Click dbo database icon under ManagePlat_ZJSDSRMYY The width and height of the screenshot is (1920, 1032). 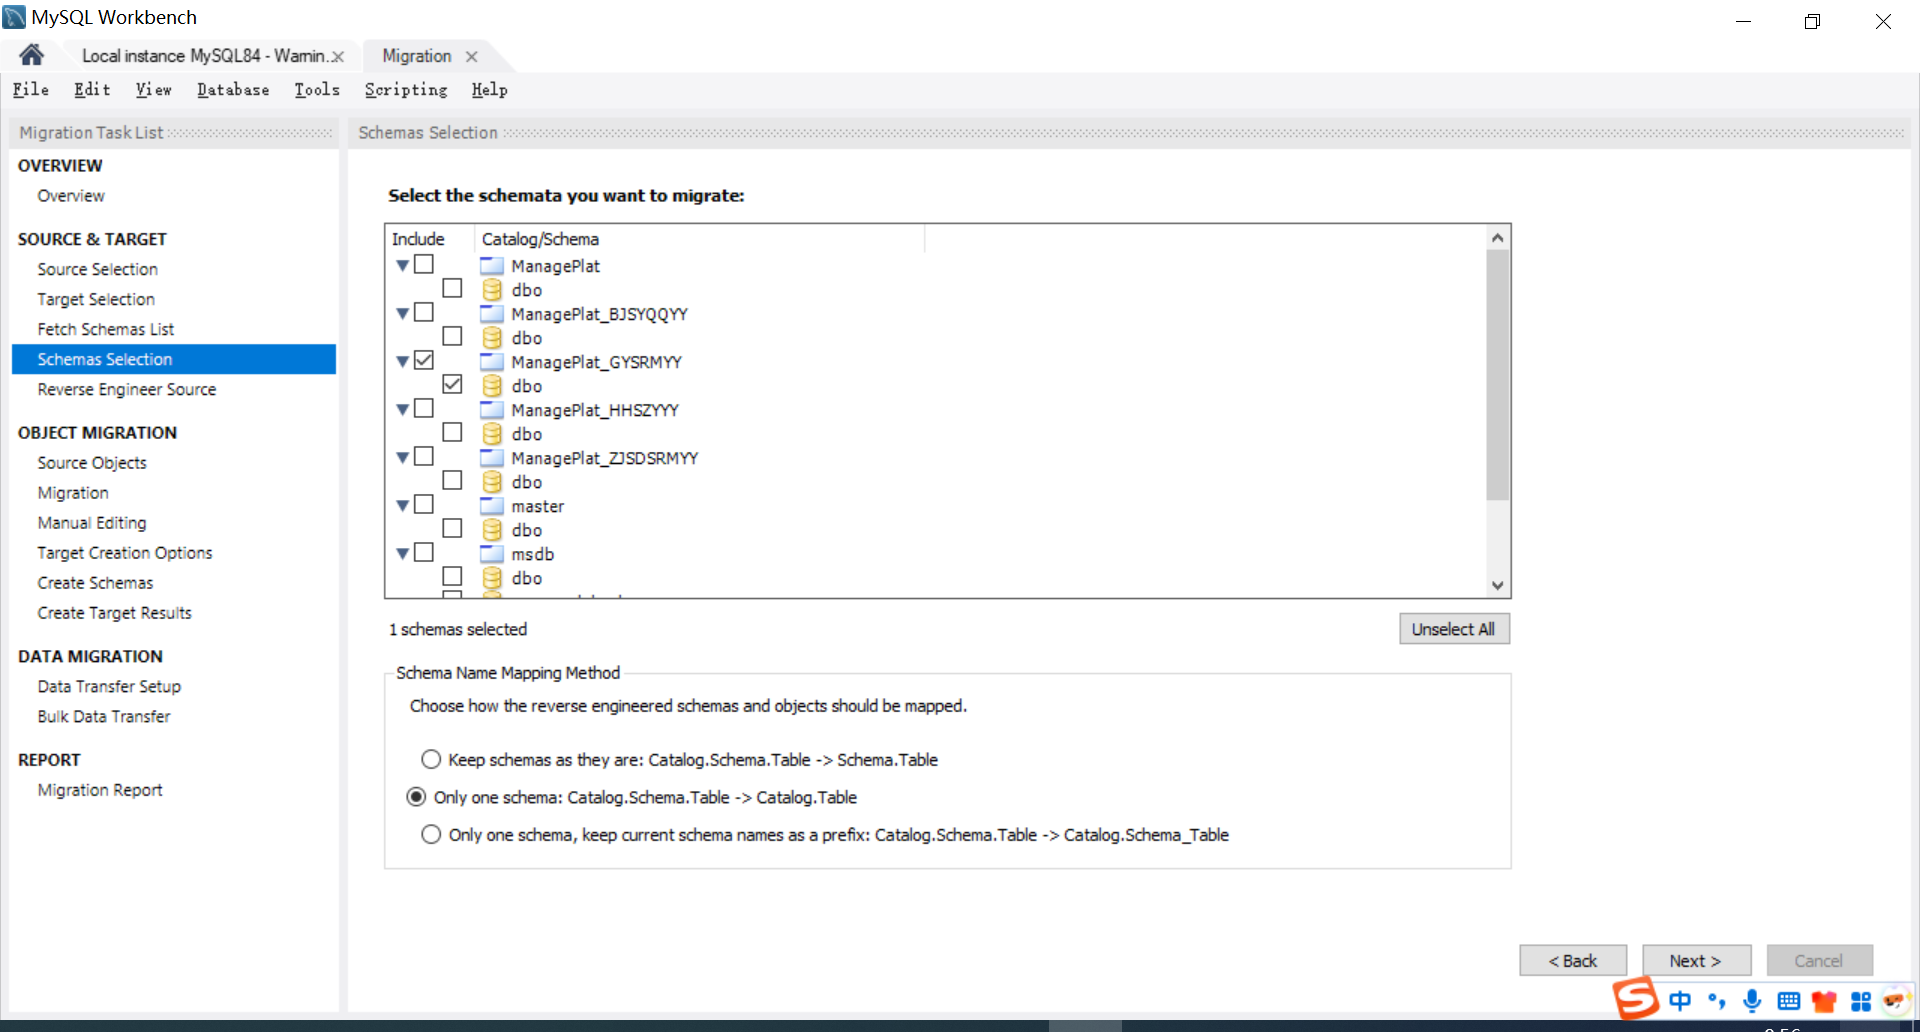492,481
